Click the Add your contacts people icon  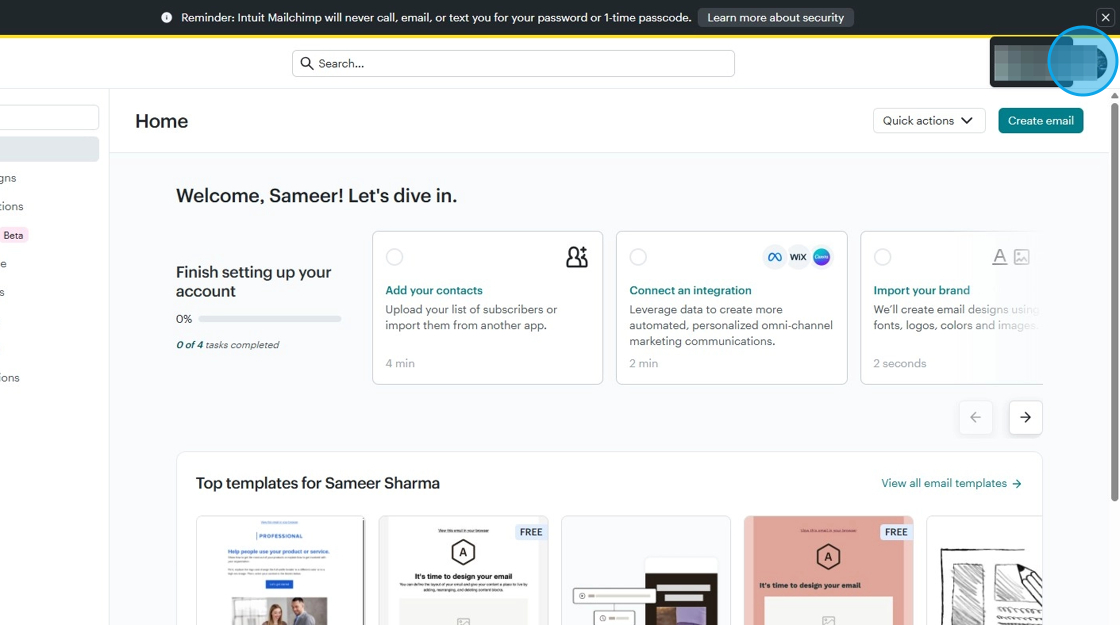pyautogui.click(x=576, y=257)
